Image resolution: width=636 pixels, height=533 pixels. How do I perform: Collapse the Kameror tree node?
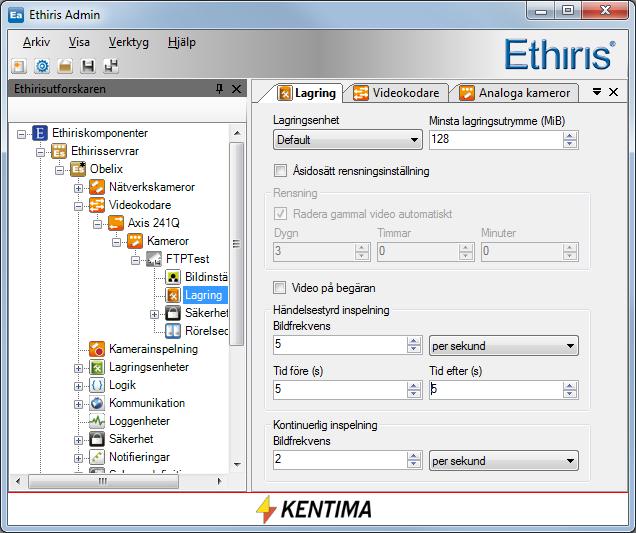point(116,242)
